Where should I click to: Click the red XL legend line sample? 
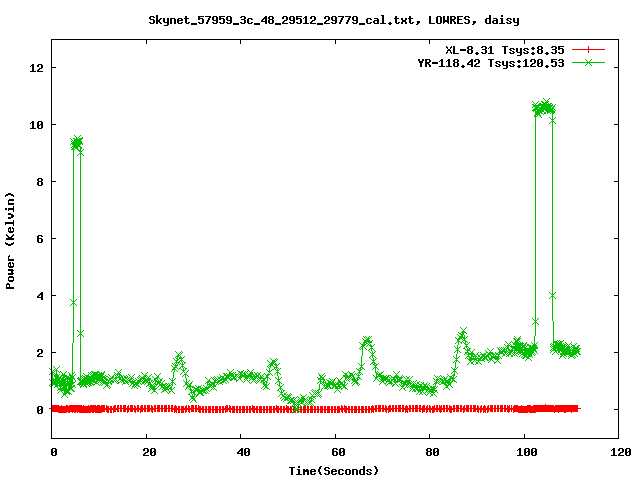588,50
